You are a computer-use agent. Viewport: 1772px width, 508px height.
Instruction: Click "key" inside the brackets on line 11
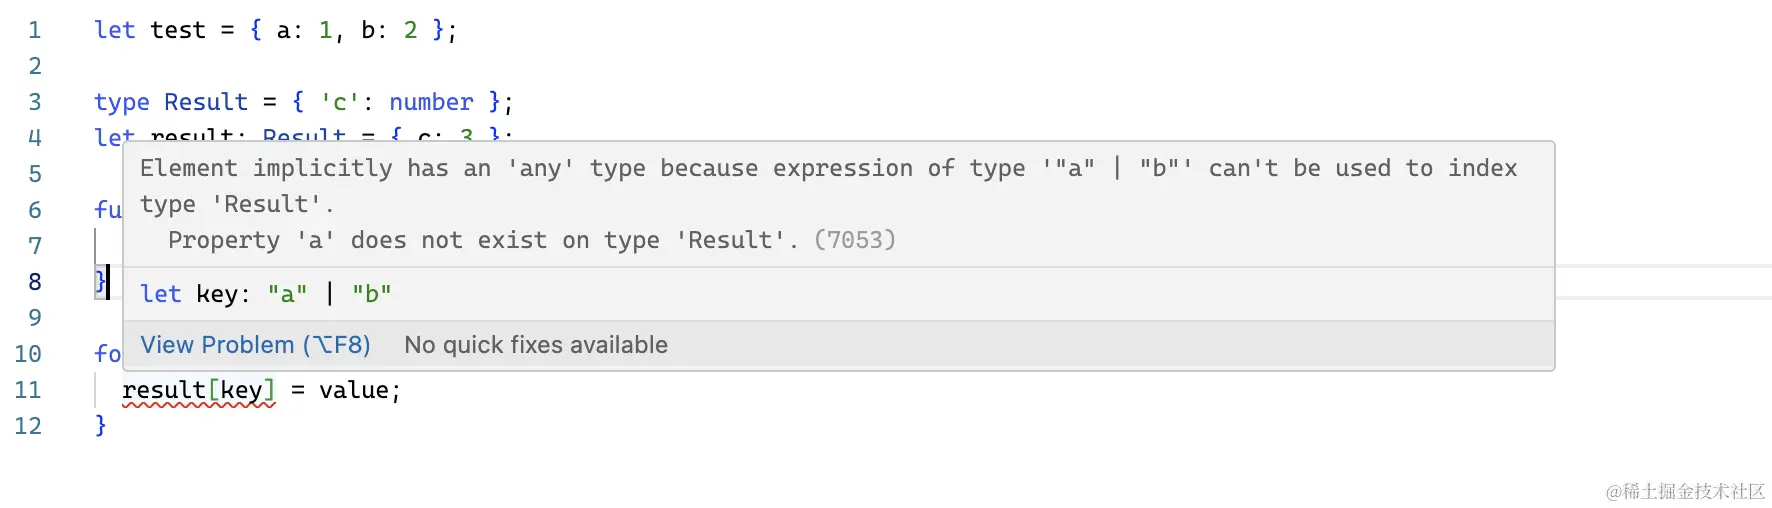241,390
